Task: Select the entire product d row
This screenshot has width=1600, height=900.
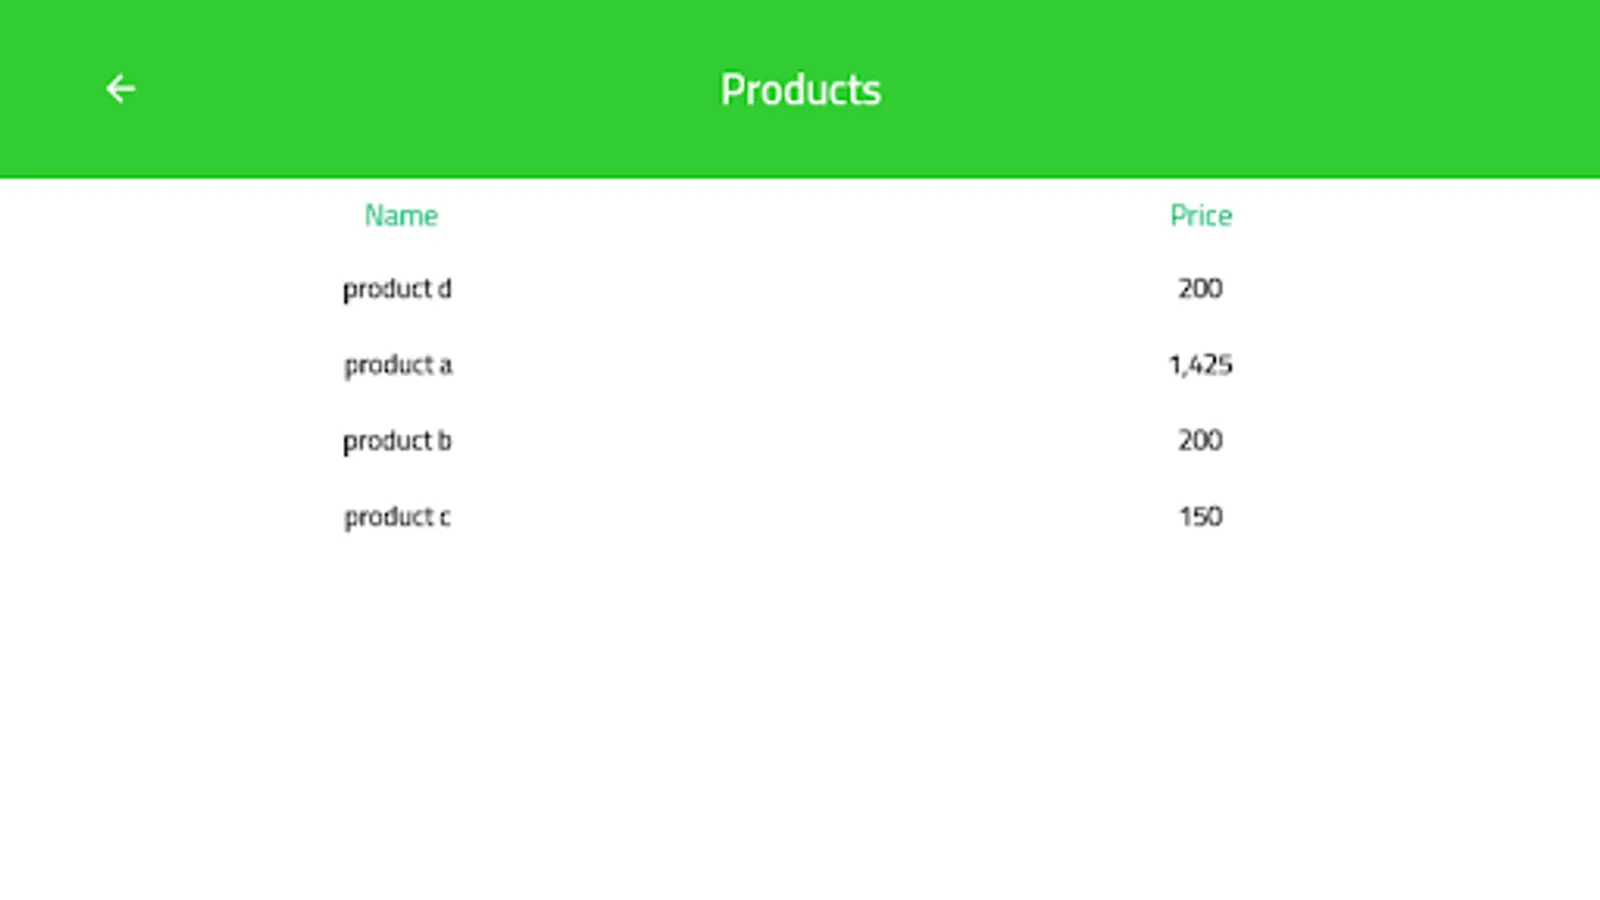Action: pos(800,289)
